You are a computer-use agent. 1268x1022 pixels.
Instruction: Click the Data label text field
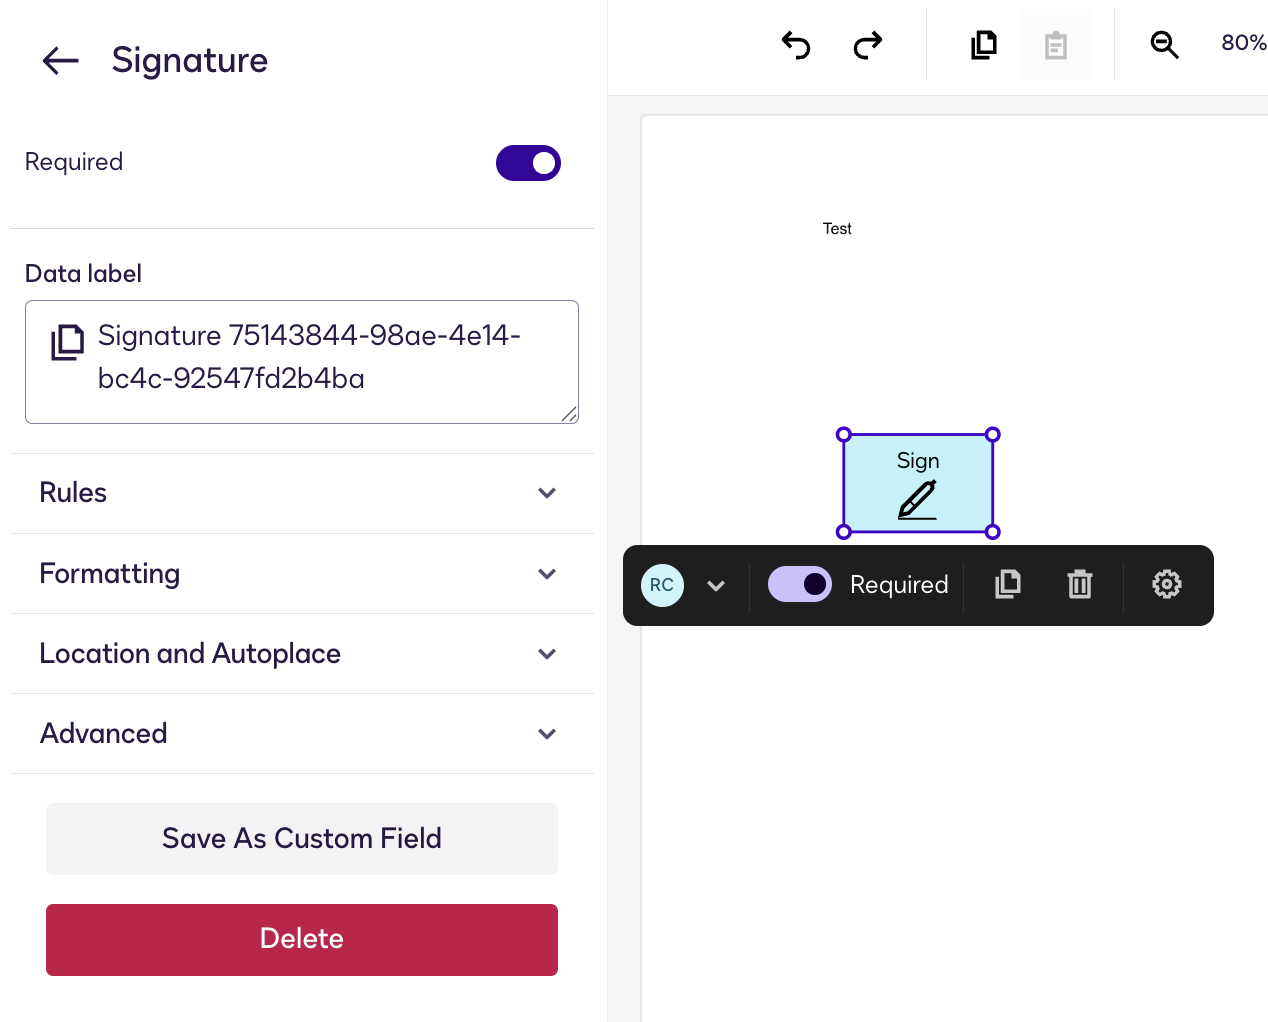pyautogui.click(x=302, y=362)
